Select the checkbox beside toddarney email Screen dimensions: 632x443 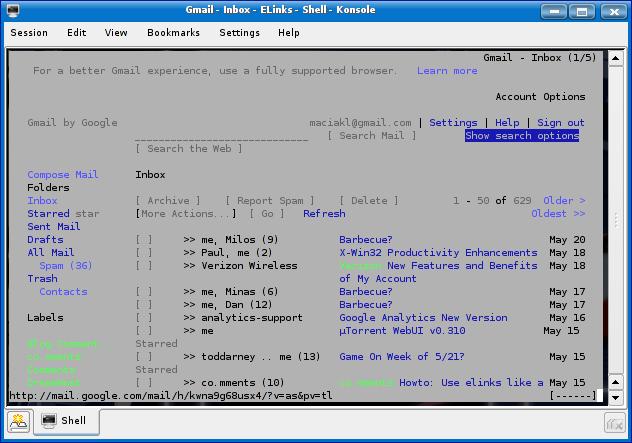[x=144, y=357]
